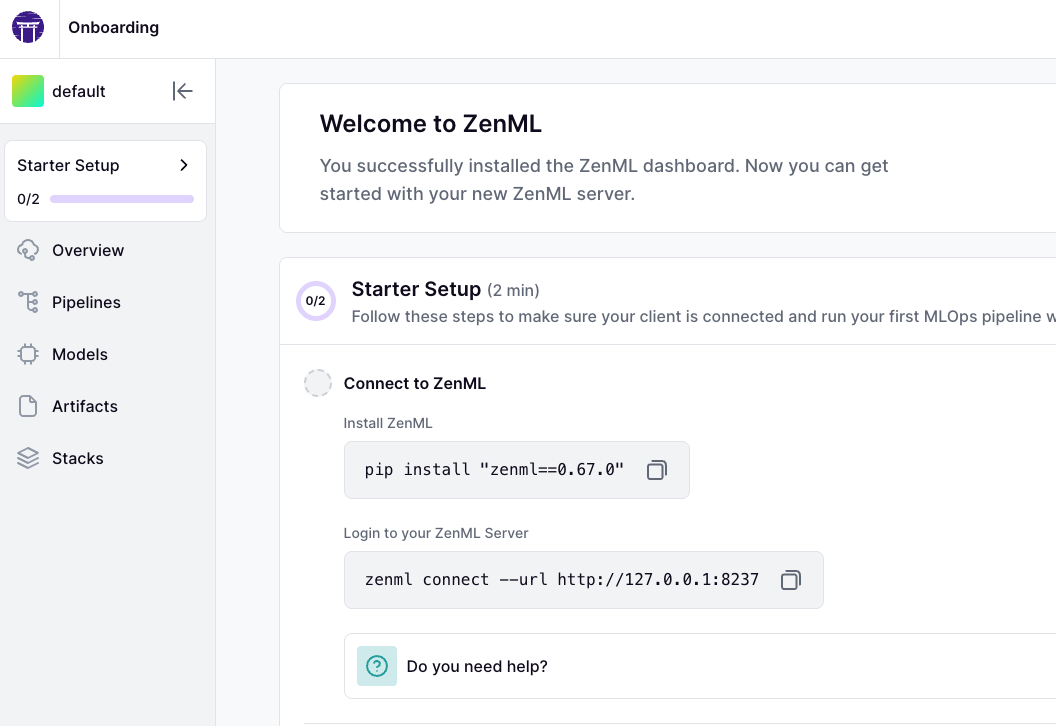Click the Starter Setup section heading
This screenshot has width=1056, height=726.
coord(416,289)
